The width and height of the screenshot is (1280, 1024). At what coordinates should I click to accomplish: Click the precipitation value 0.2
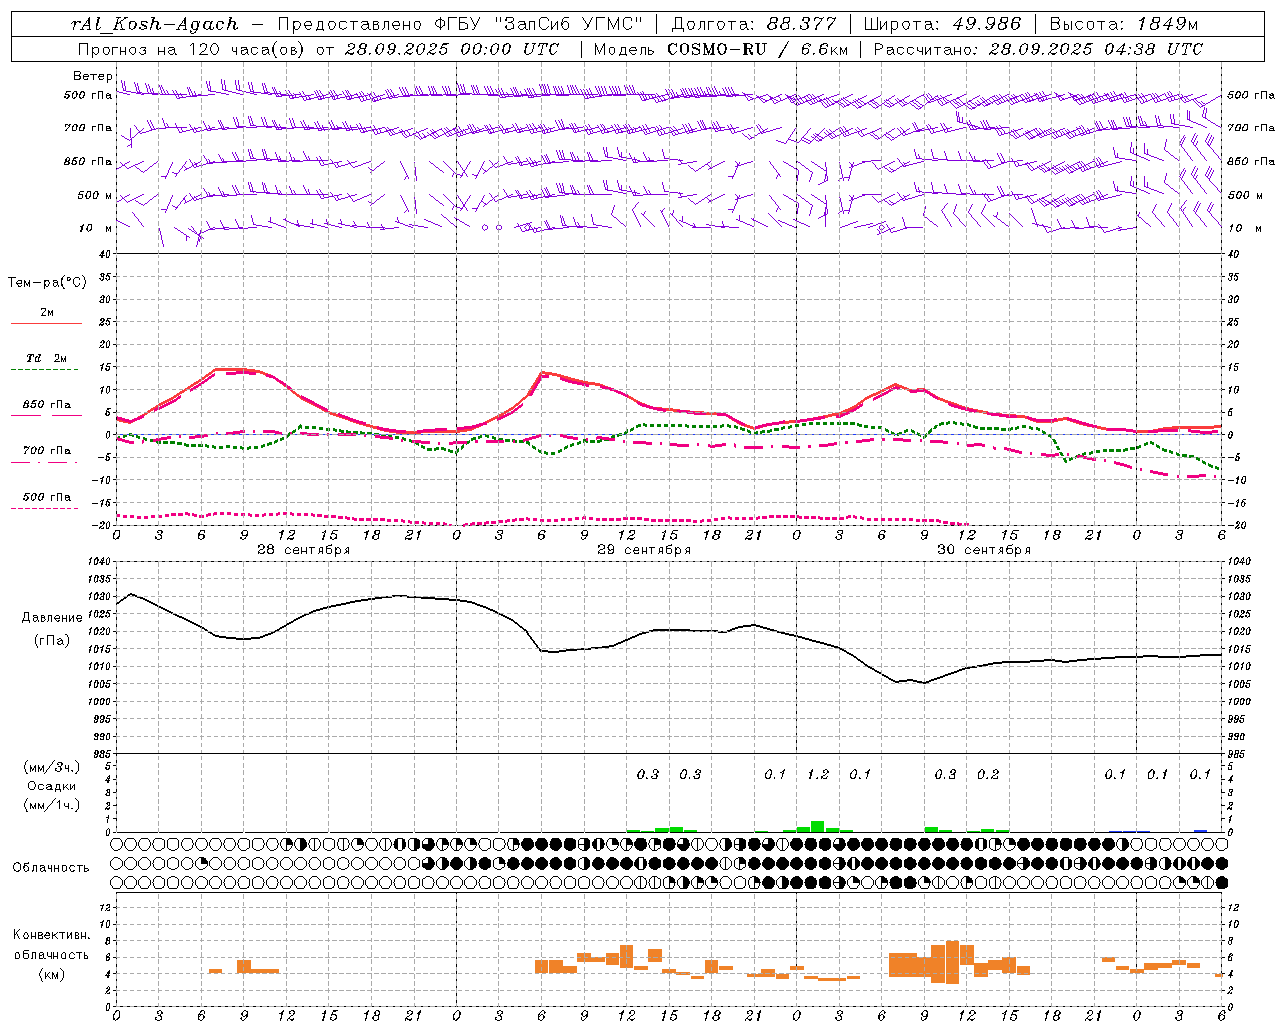click(988, 774)
